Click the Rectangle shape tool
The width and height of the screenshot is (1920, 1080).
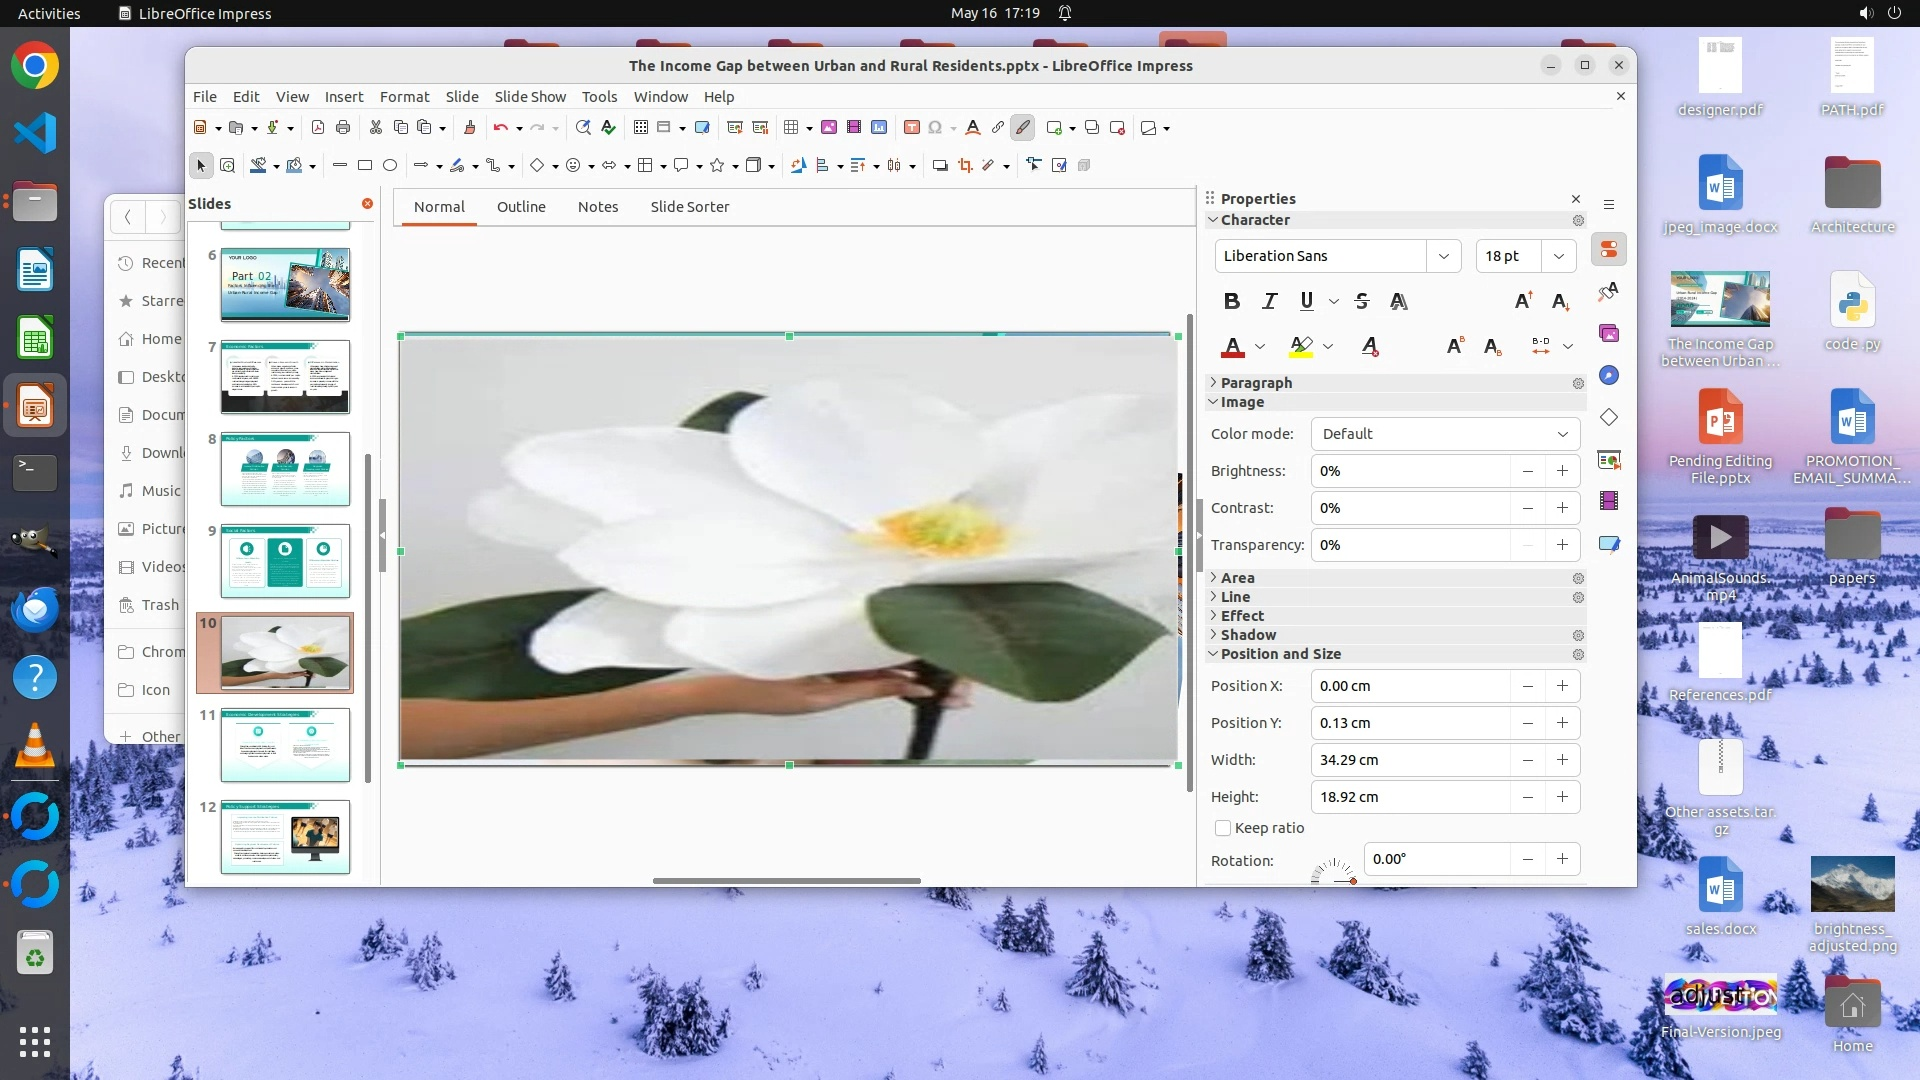pos(365,166)
